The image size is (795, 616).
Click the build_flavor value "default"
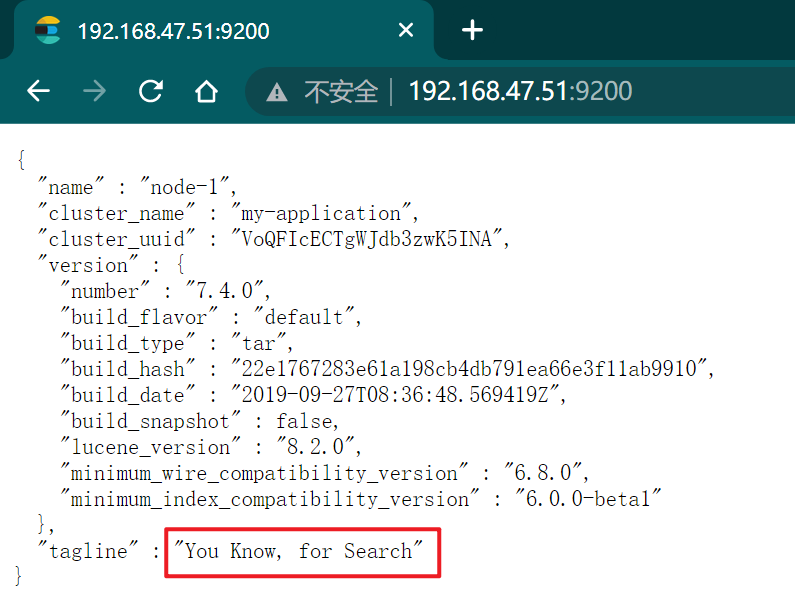[304, 317]
